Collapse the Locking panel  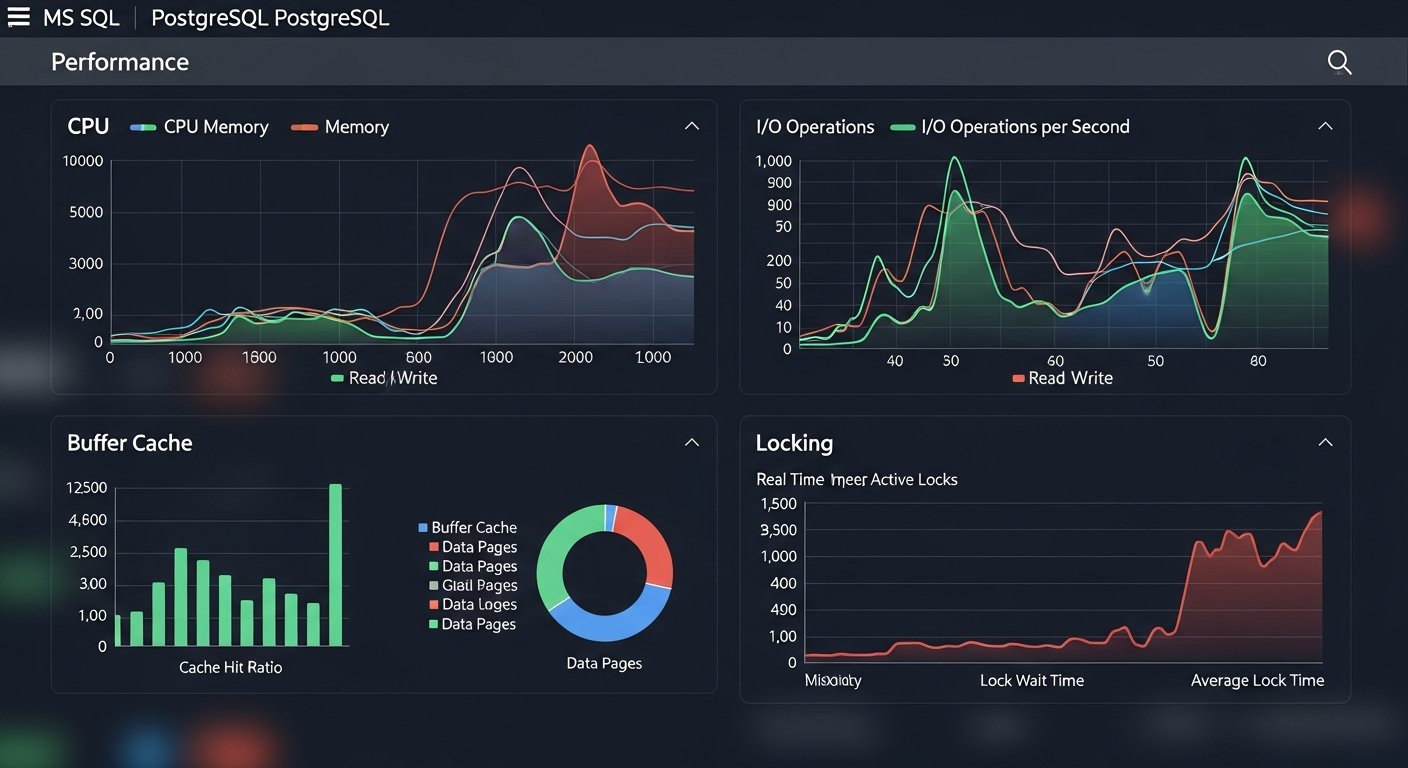point(1325,442)
